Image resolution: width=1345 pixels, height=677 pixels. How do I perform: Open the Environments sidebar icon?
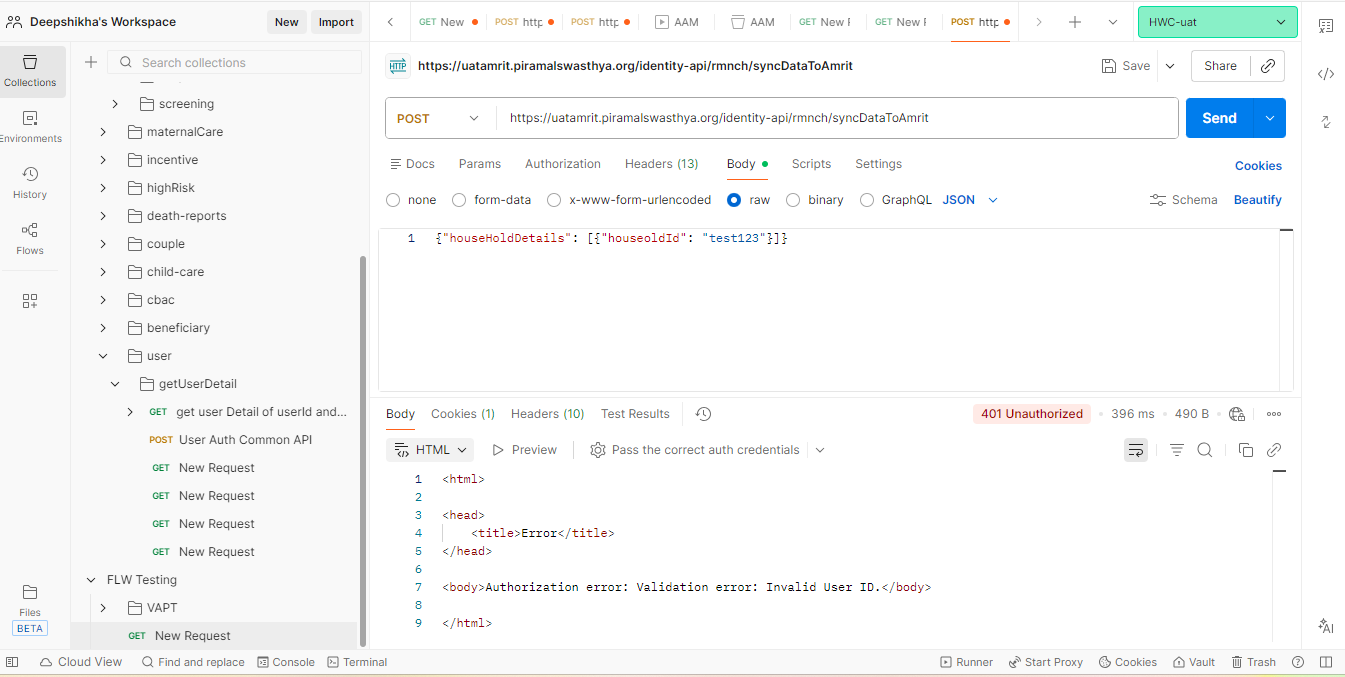(x=30, y=126)
